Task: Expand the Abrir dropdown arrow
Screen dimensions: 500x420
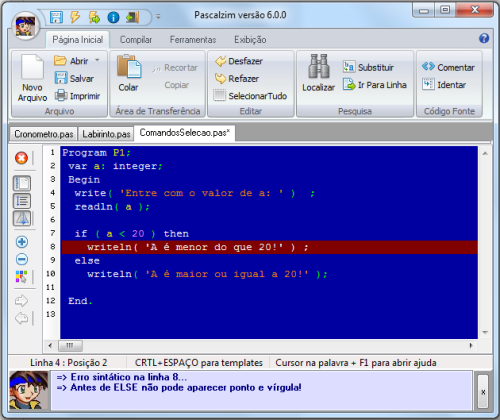Action: pos(97,60)
